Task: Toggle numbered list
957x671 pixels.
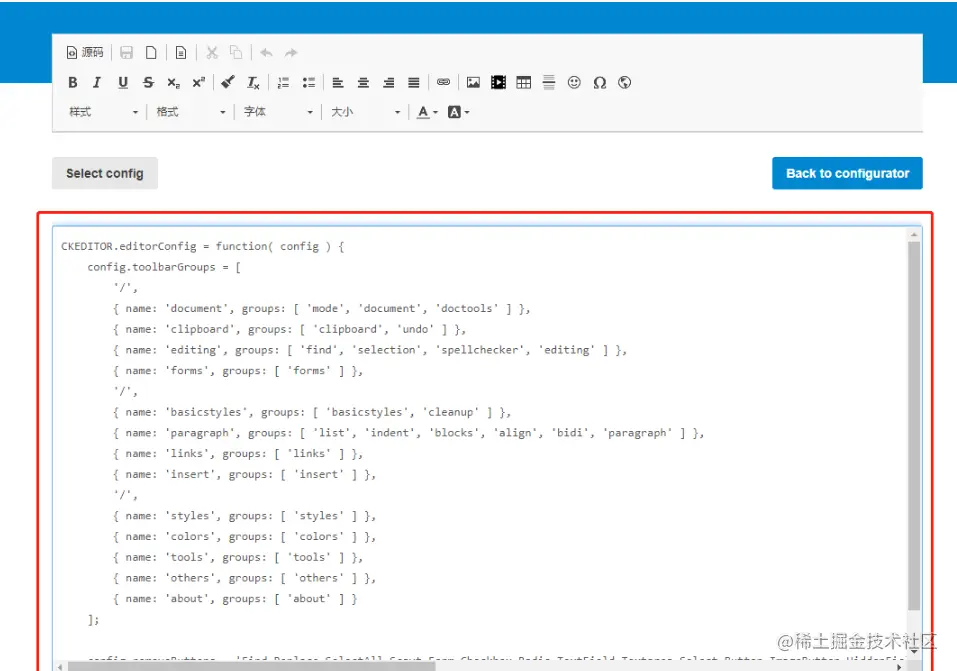Action: 283,82
